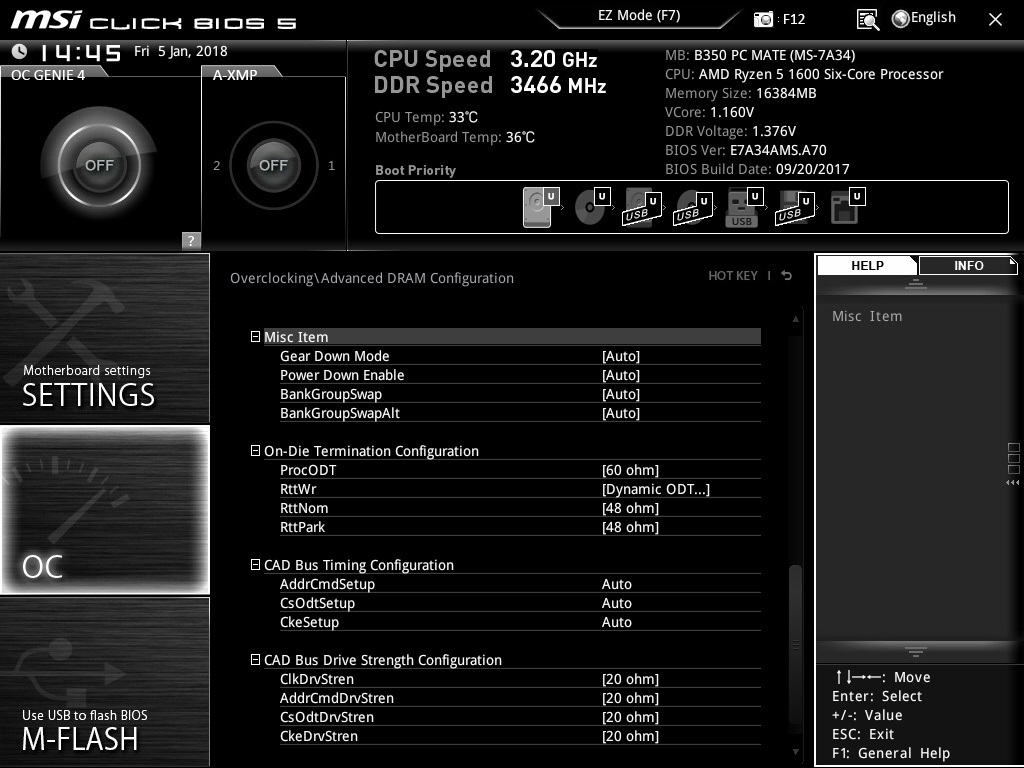Viewport: 1024px width, 768px height.
Task: Select the USB floppy boot device
Action: (795, 207)
